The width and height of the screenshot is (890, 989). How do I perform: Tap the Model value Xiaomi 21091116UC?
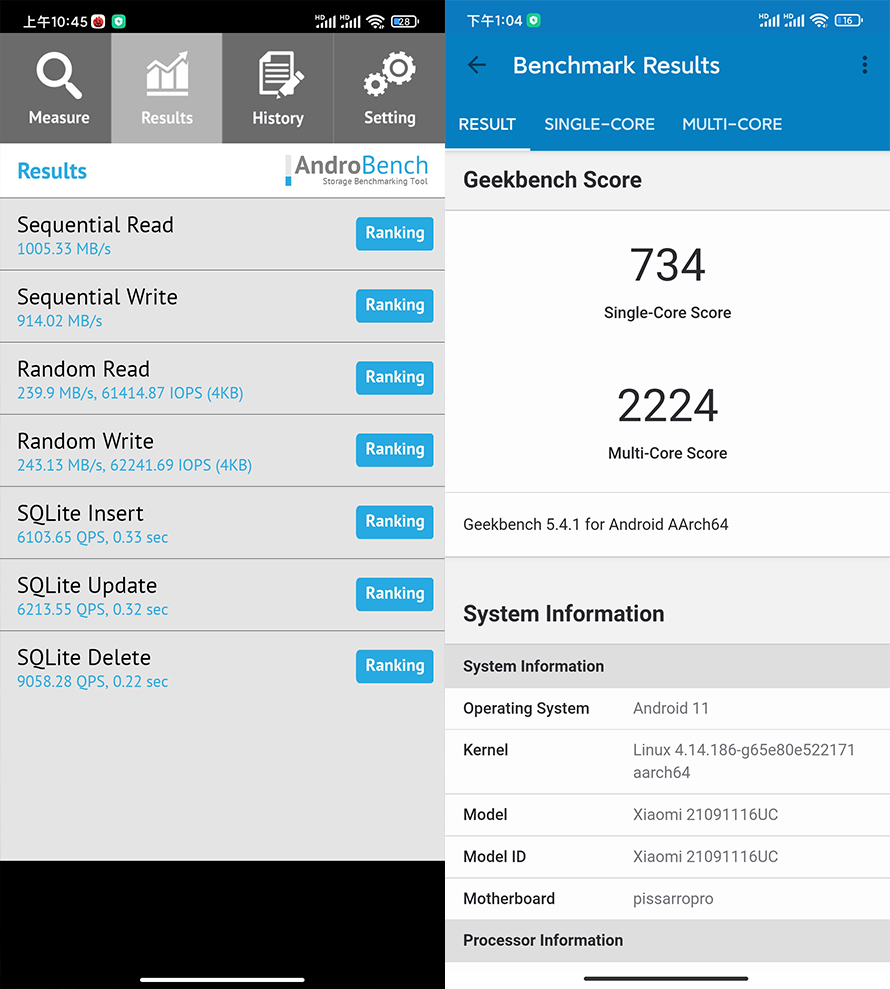(705, 814)
